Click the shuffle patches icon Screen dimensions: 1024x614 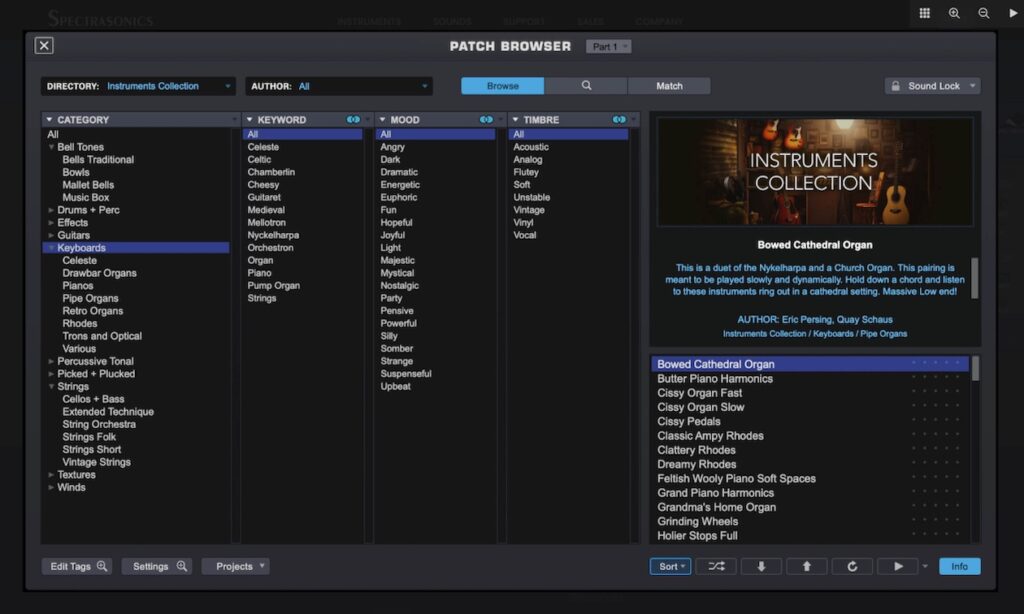(x=717, y=566)
